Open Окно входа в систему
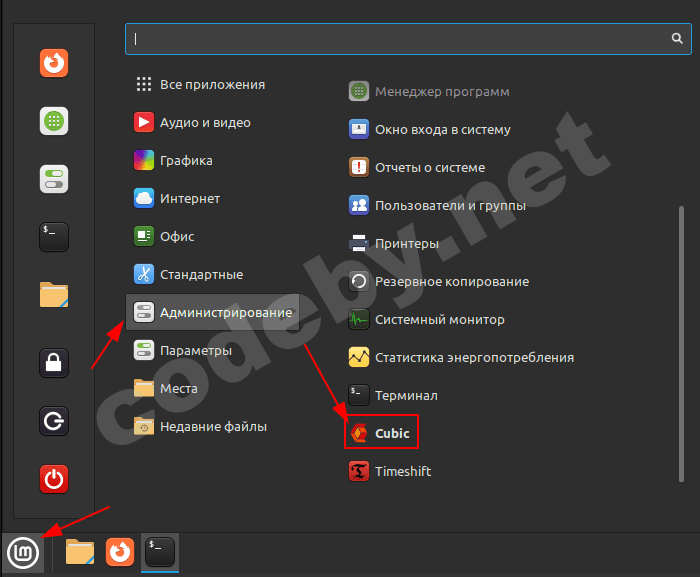 pos(429,129)
